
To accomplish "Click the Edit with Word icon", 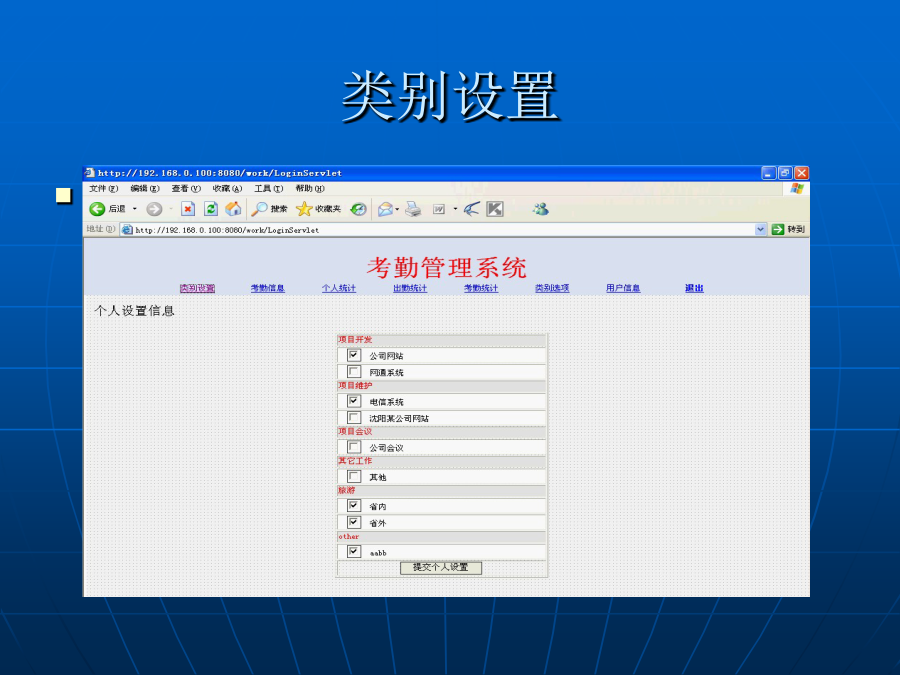I will [439, 210].
